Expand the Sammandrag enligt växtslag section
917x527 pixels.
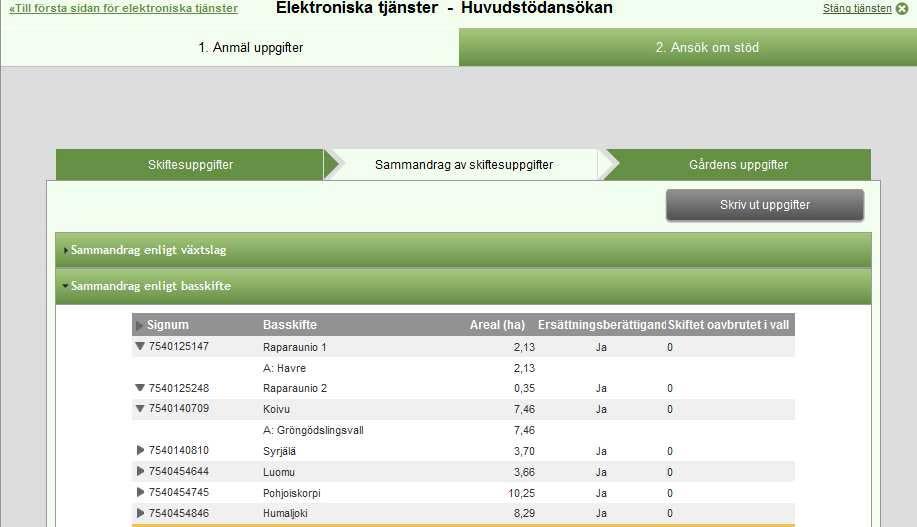(463, 250)
